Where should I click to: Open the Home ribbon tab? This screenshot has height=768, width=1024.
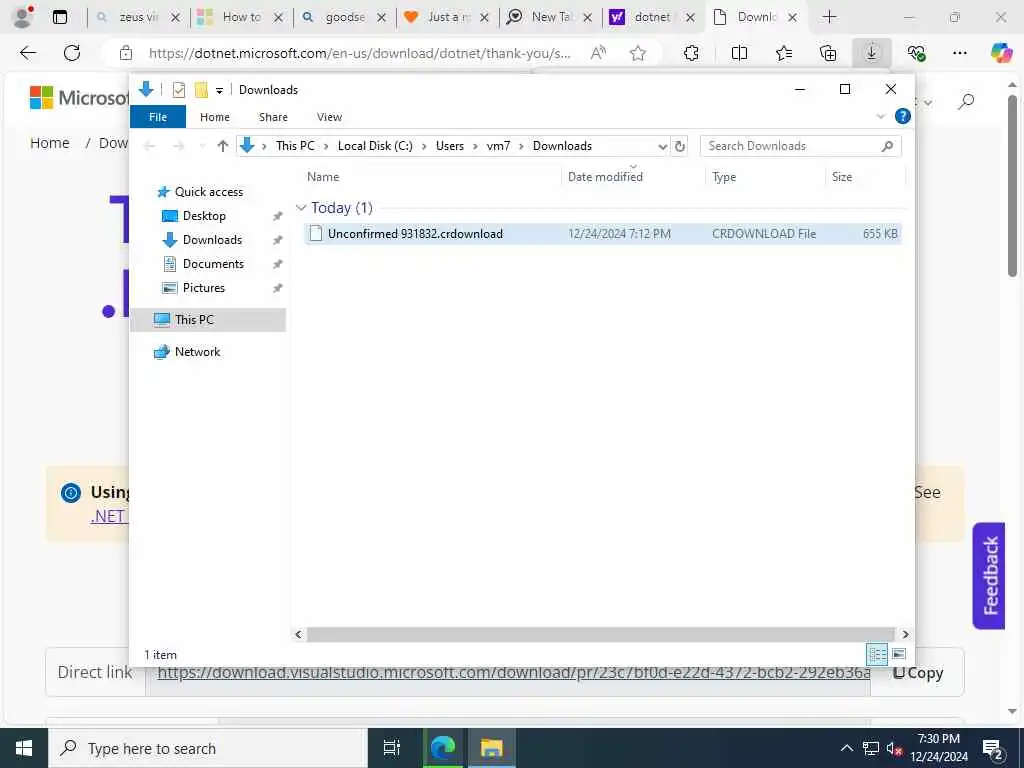[x=215, y=117]
